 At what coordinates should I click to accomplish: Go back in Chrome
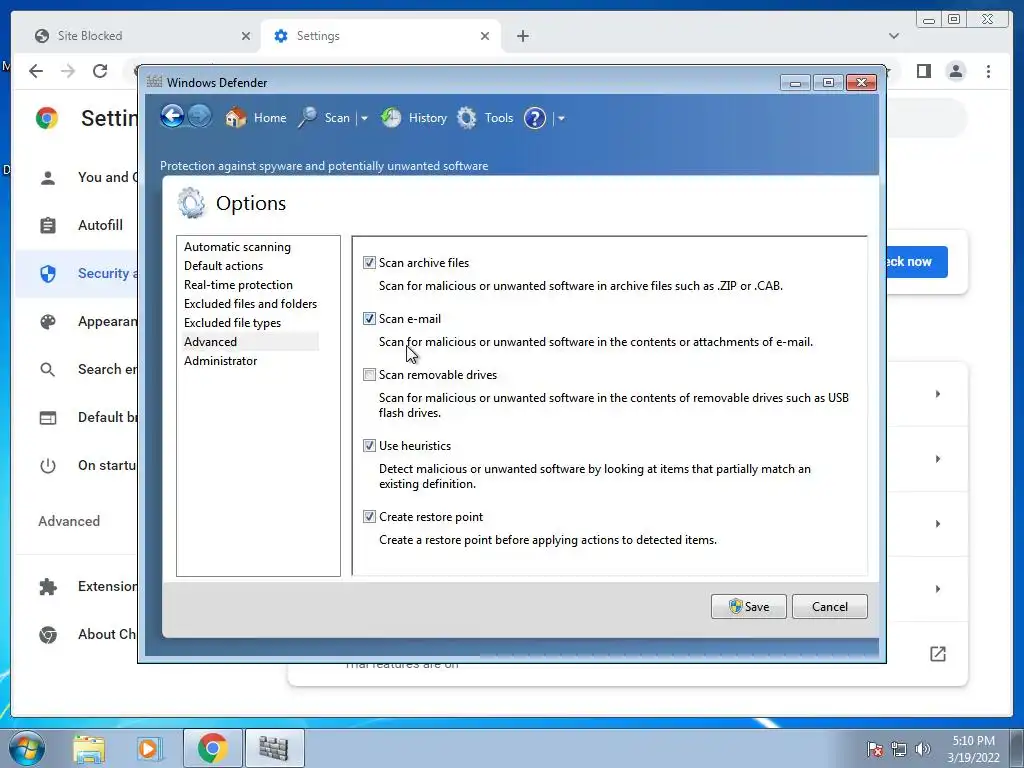point(36,71)
